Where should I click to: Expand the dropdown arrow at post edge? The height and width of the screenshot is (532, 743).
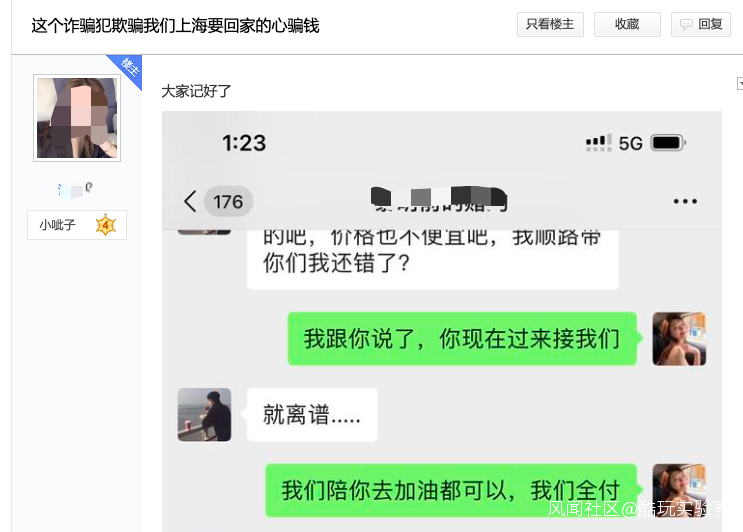(740, 84)
